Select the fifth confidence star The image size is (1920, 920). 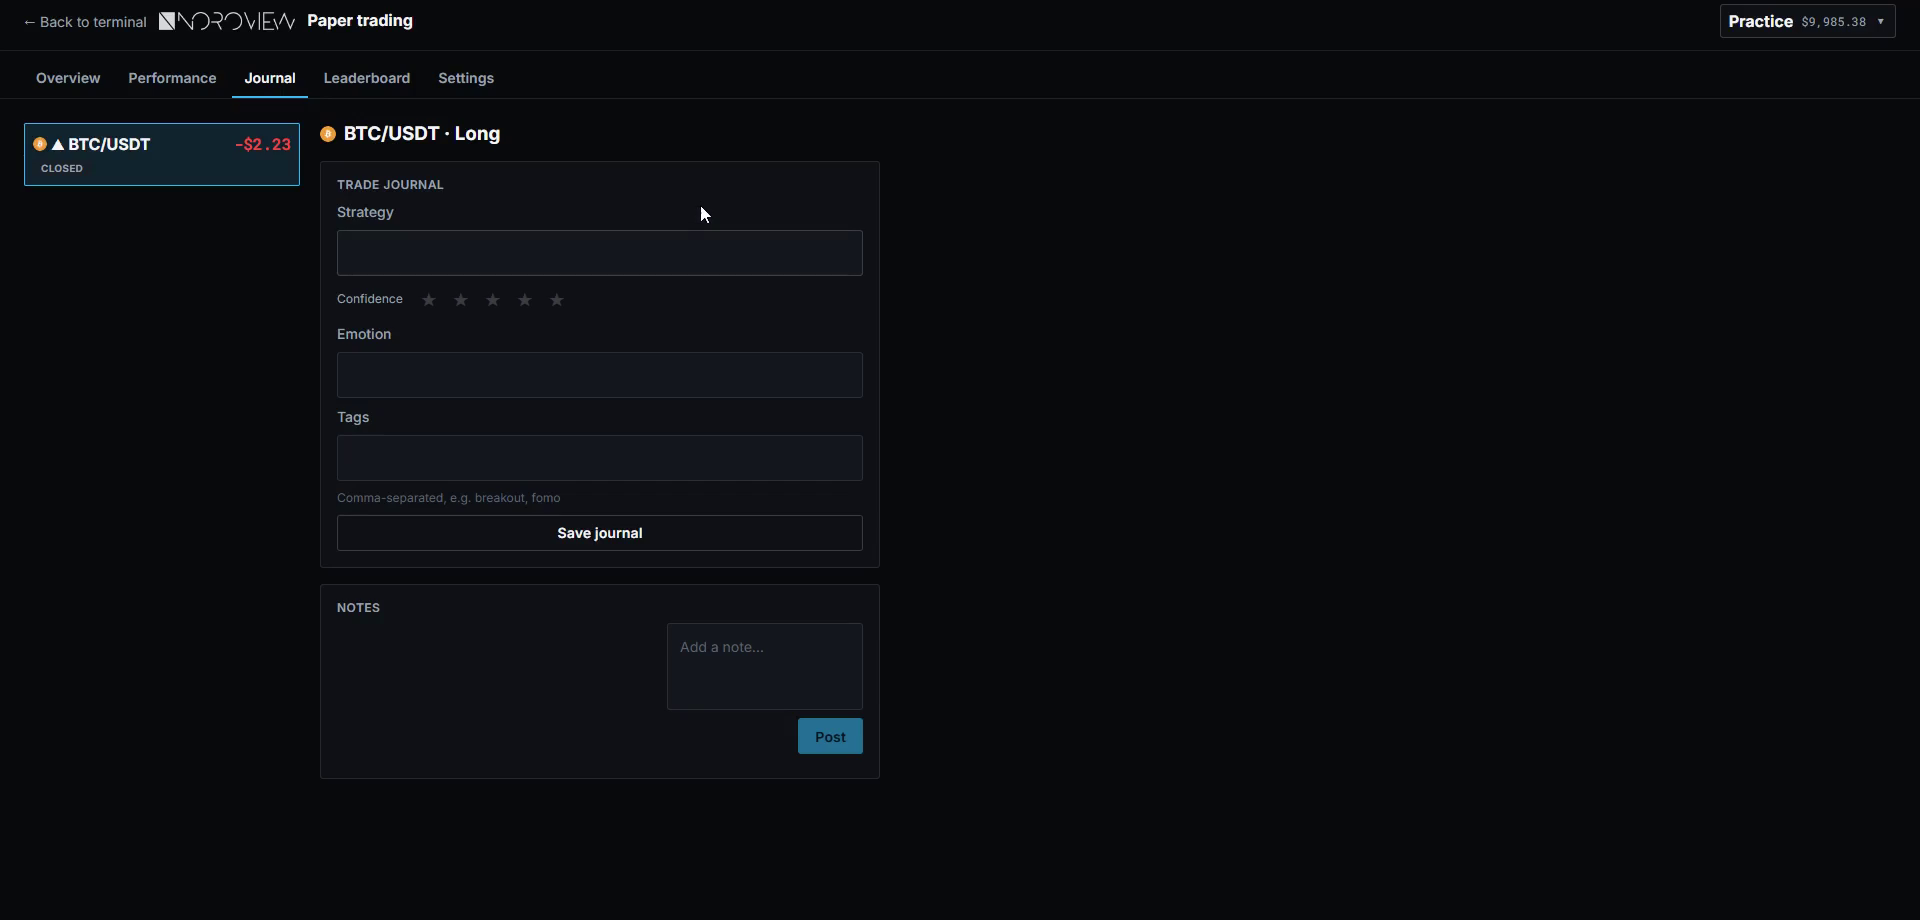click(557, 300)
